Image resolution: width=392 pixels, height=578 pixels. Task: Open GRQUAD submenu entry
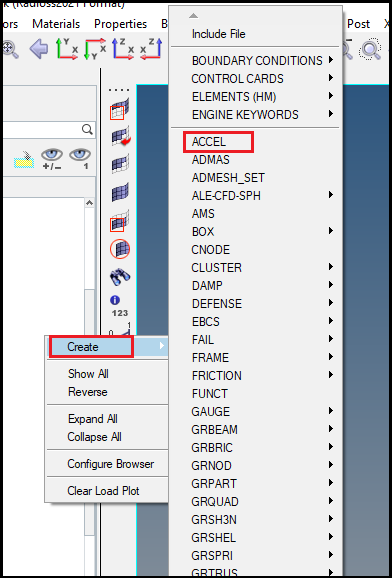tap(256, 501)
